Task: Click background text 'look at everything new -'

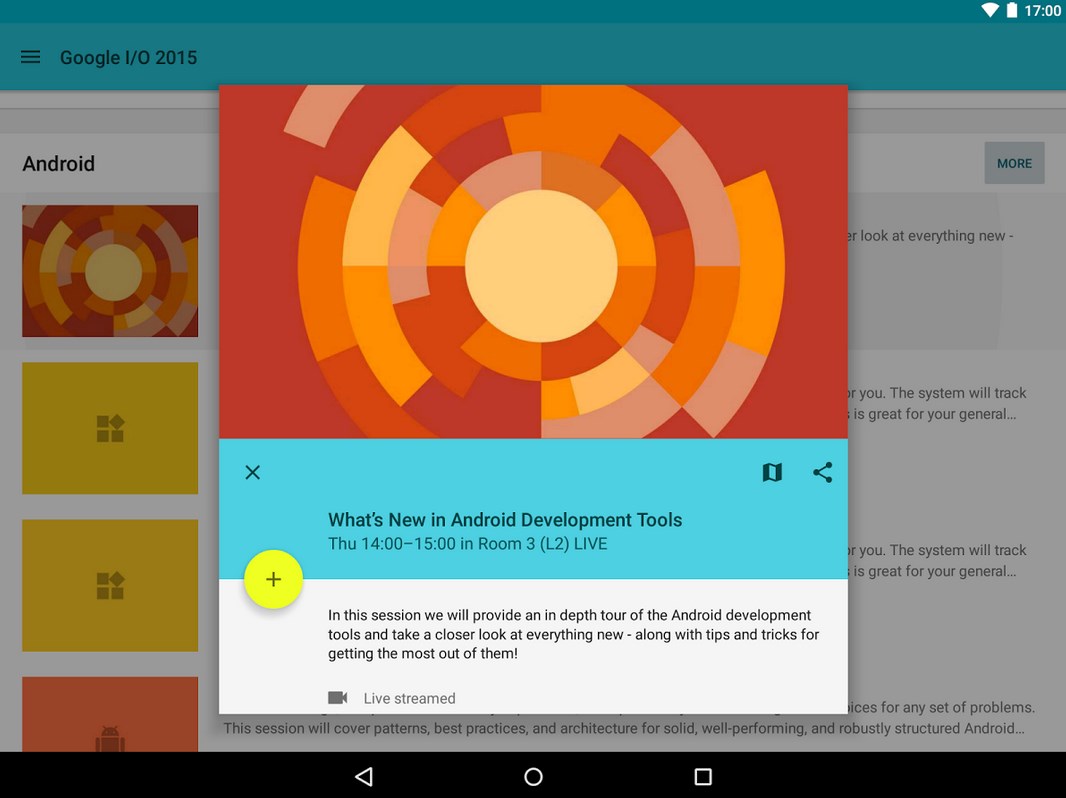Action: 937,236
